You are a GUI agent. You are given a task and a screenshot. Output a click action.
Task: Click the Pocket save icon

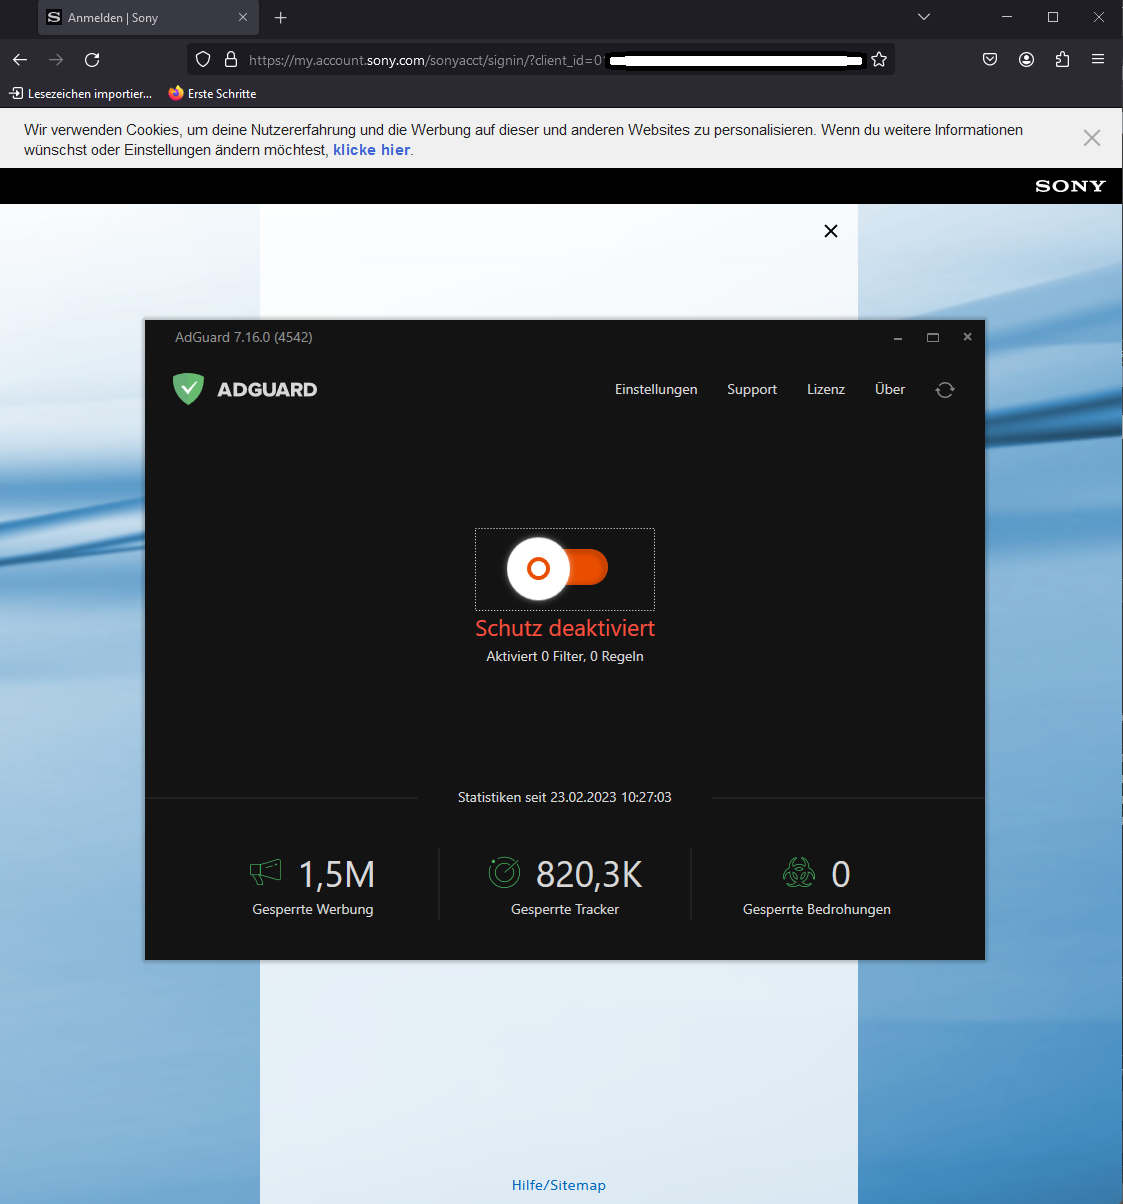click(989, 59)
